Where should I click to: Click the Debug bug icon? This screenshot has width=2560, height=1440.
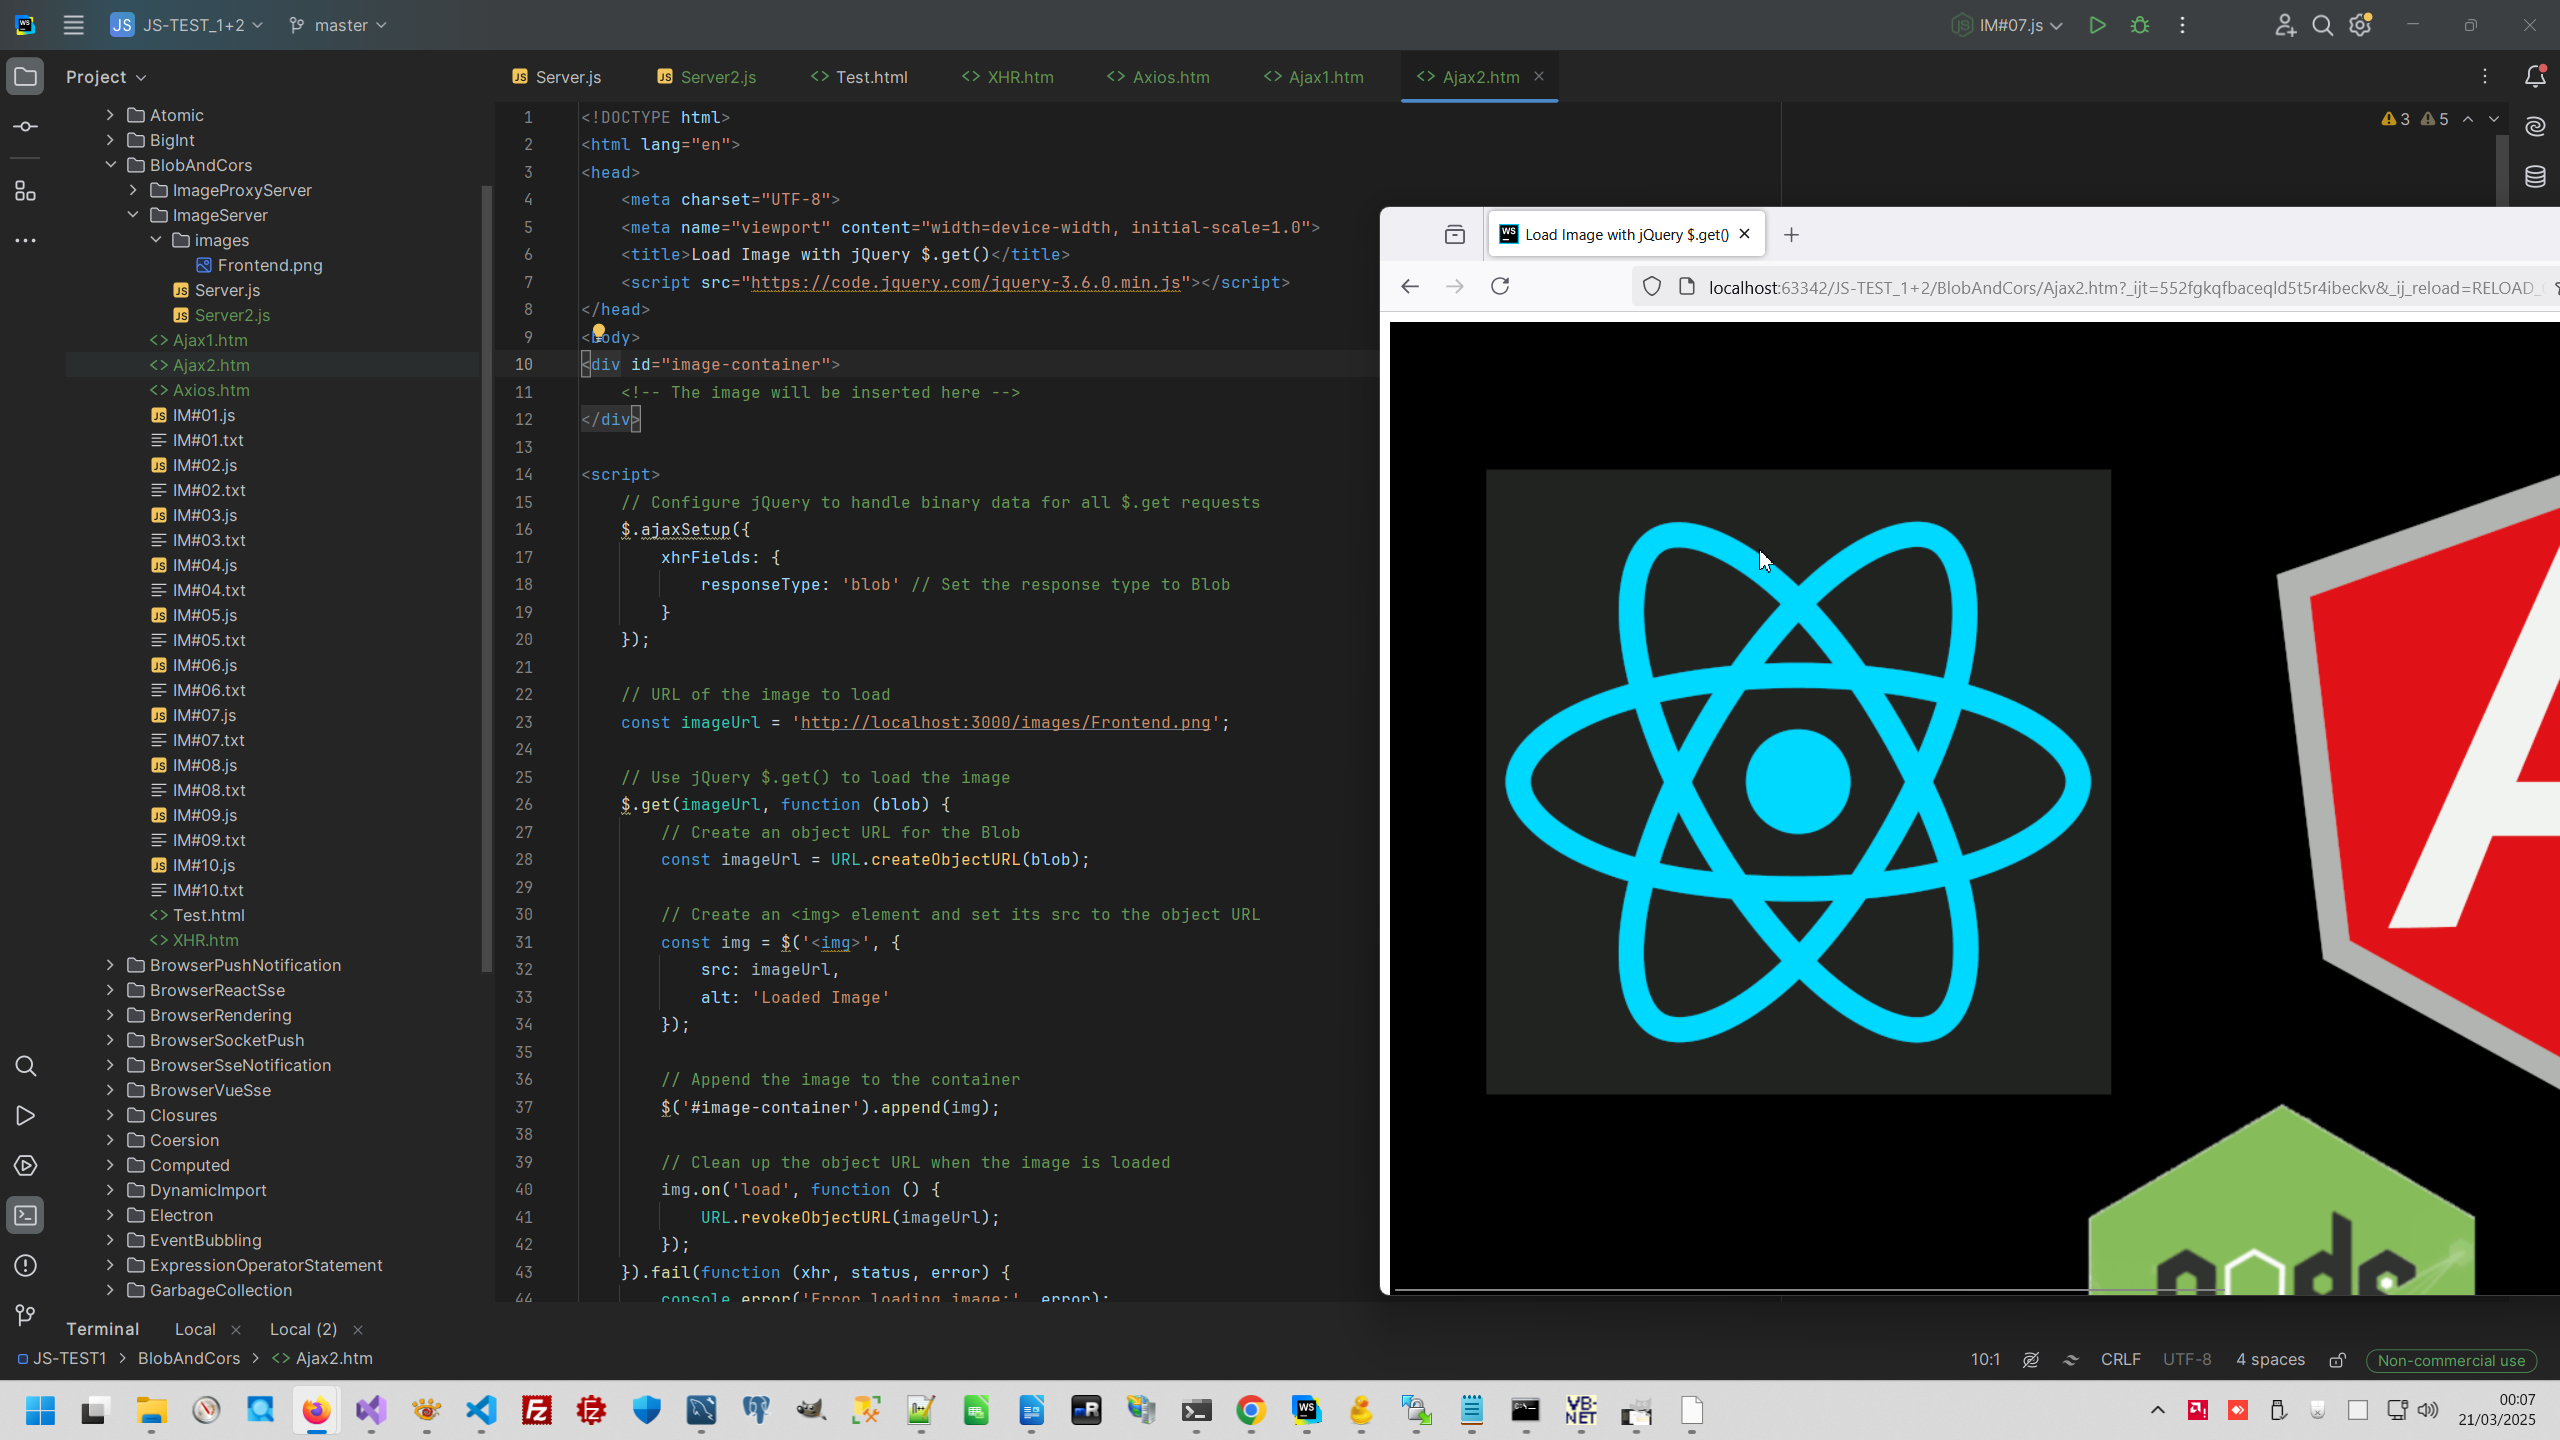point(2140,25)
